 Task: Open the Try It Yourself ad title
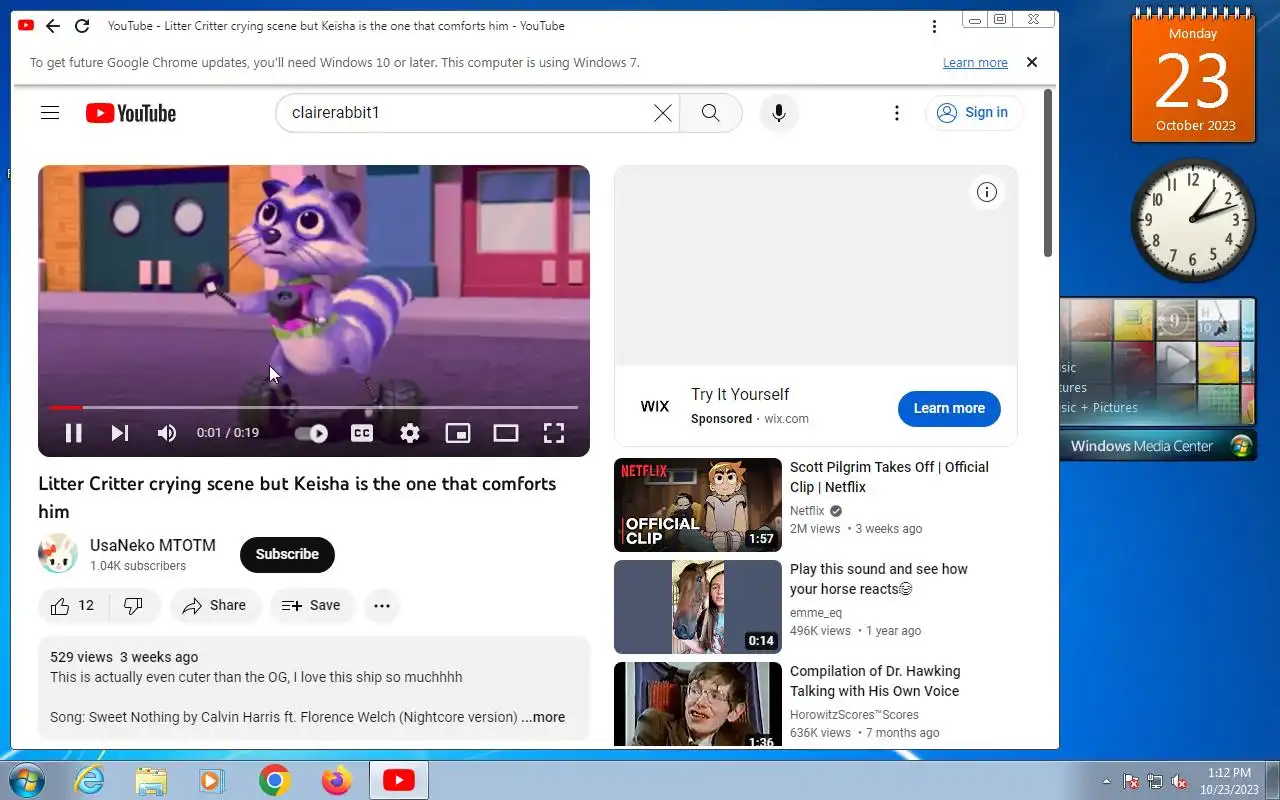(740, 394)
